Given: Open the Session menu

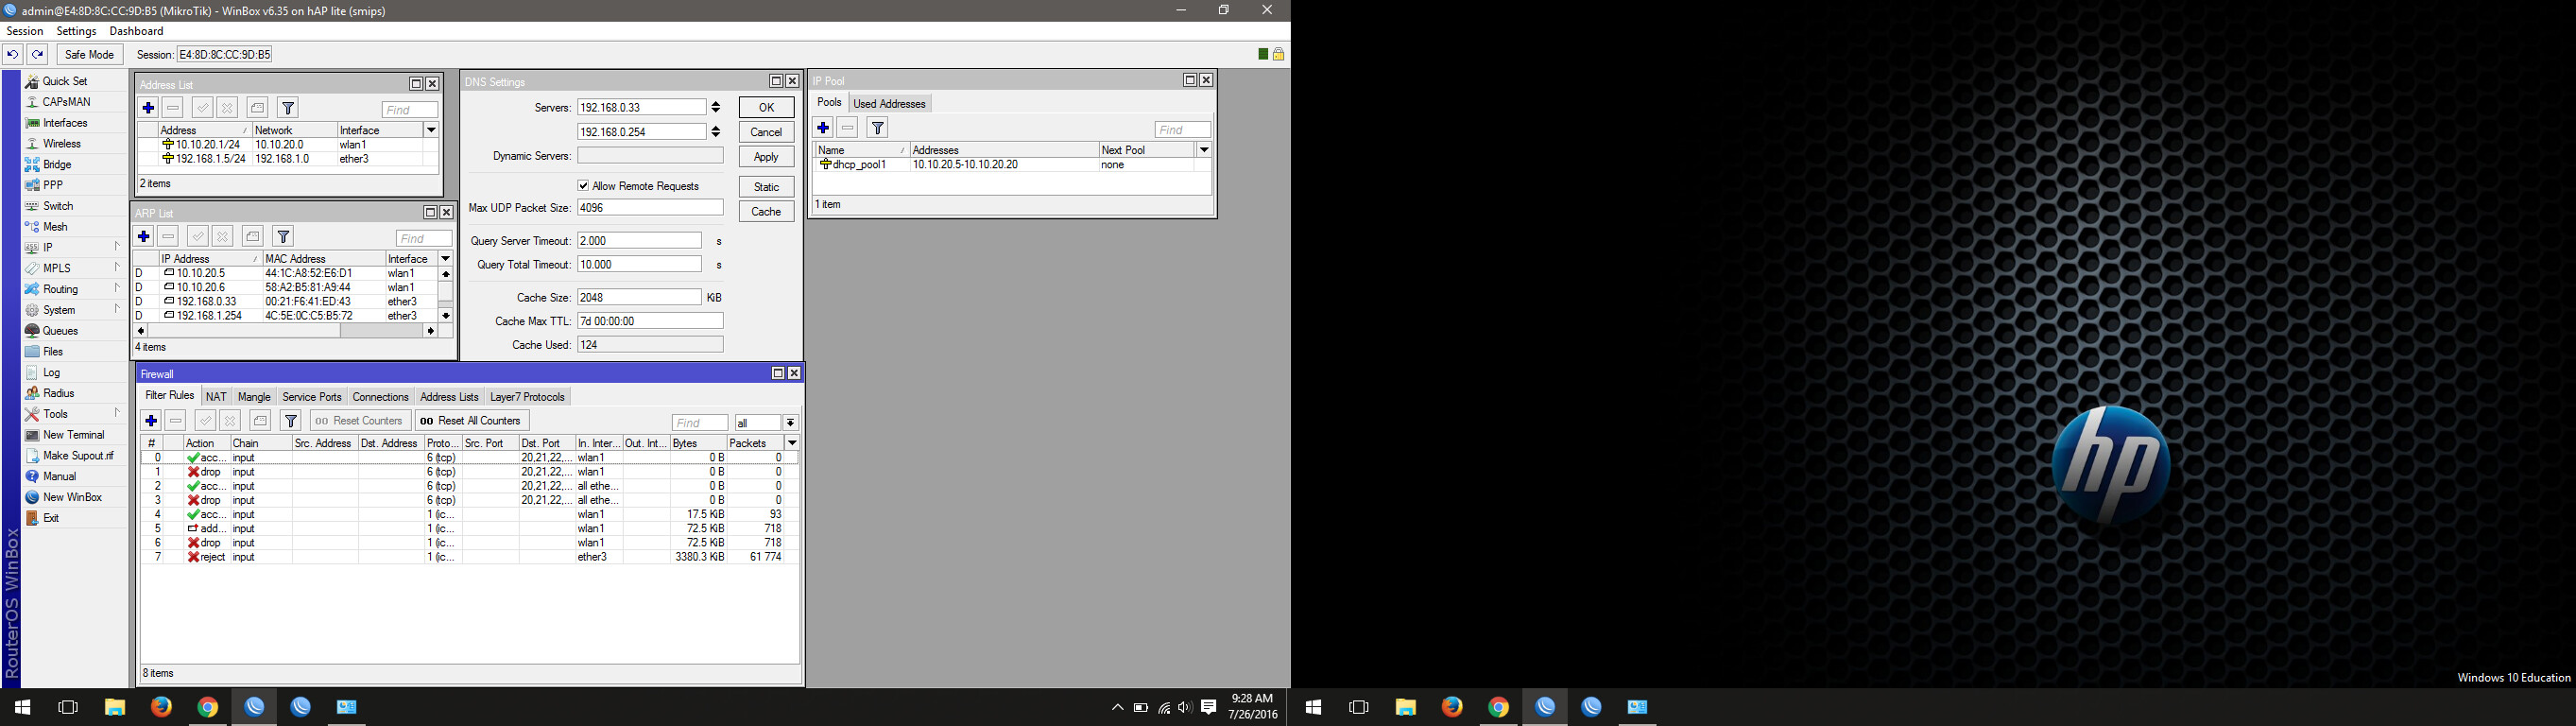Looking at the screenshot, I should [25, 31].
